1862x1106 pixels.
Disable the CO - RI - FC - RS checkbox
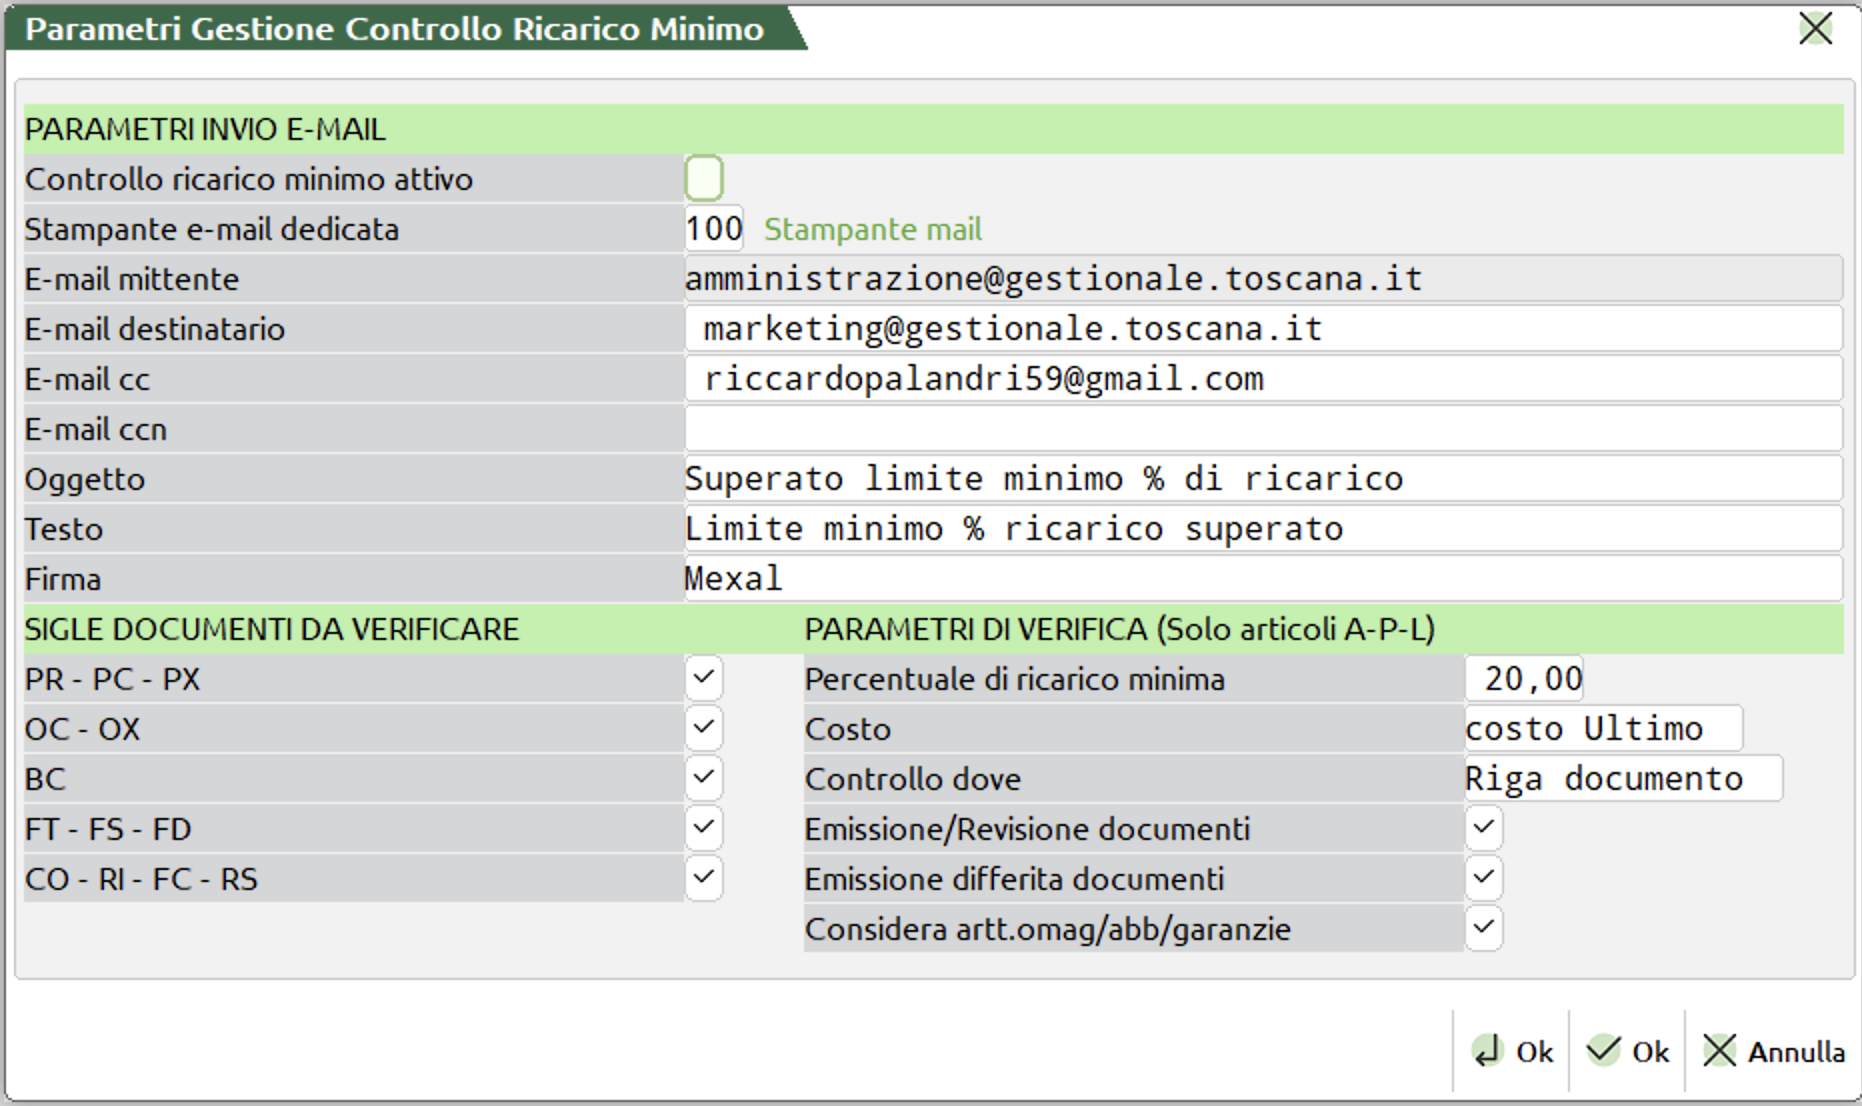coord(704,878)
